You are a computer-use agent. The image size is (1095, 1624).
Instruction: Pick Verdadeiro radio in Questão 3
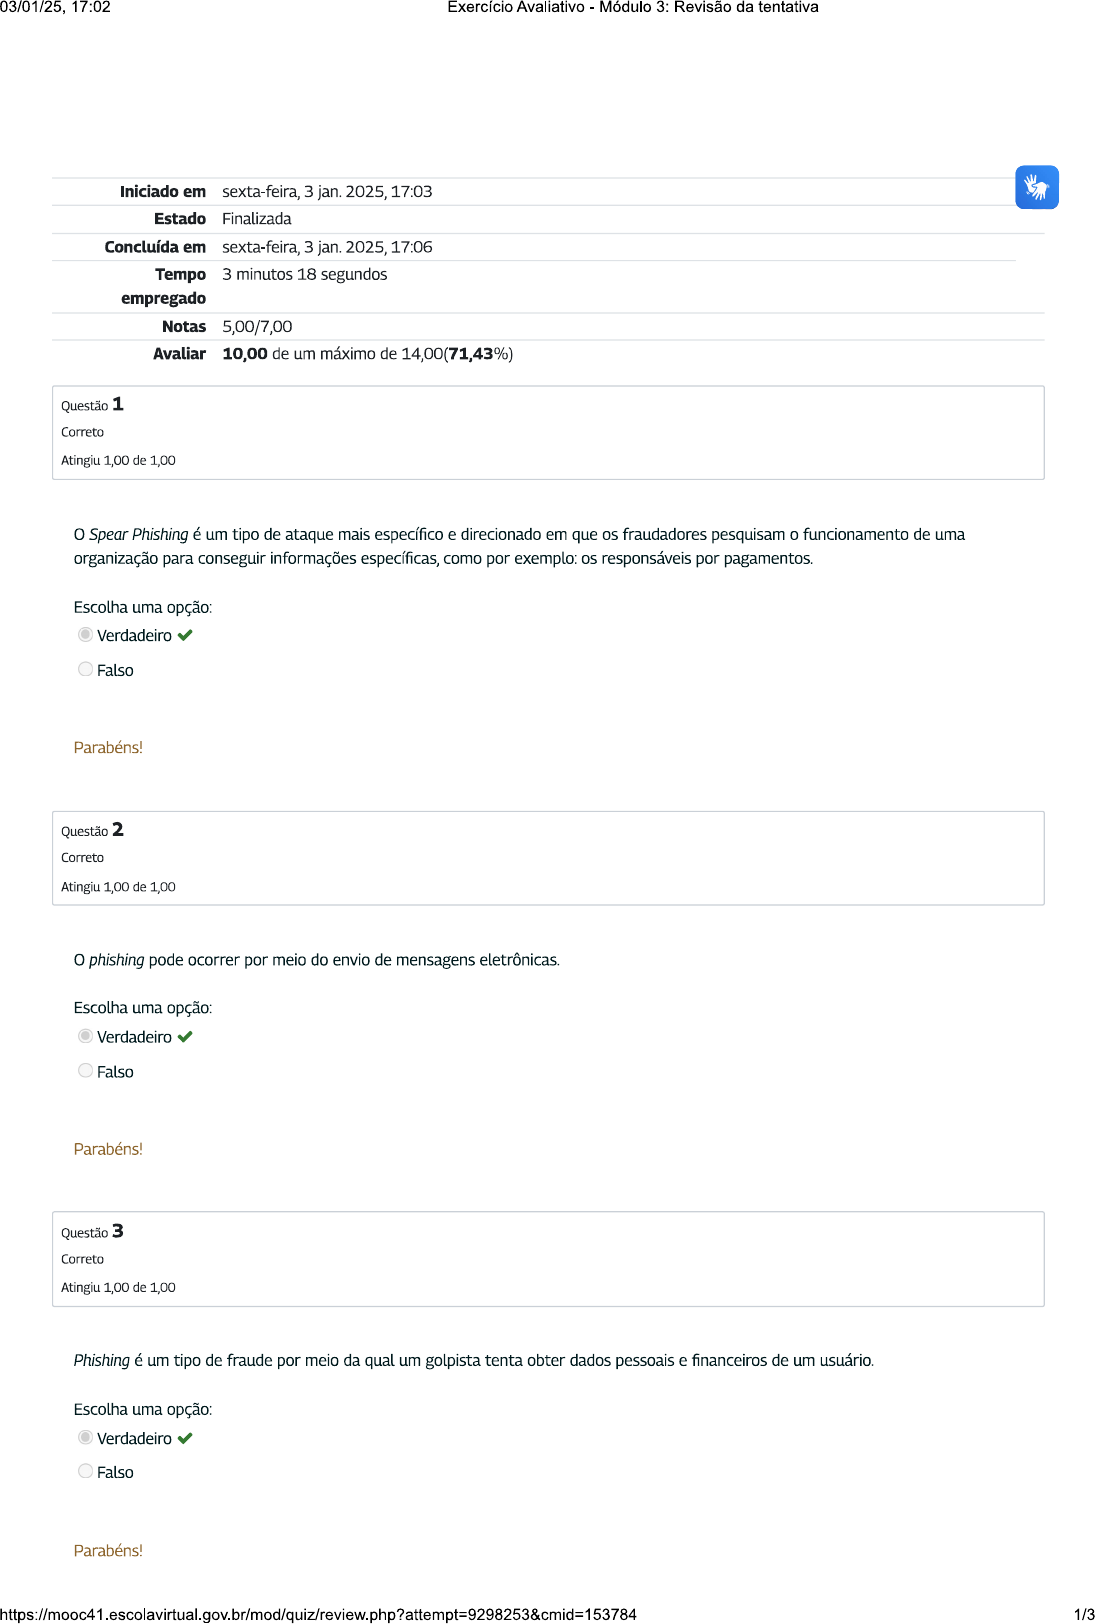point(86,1437)
